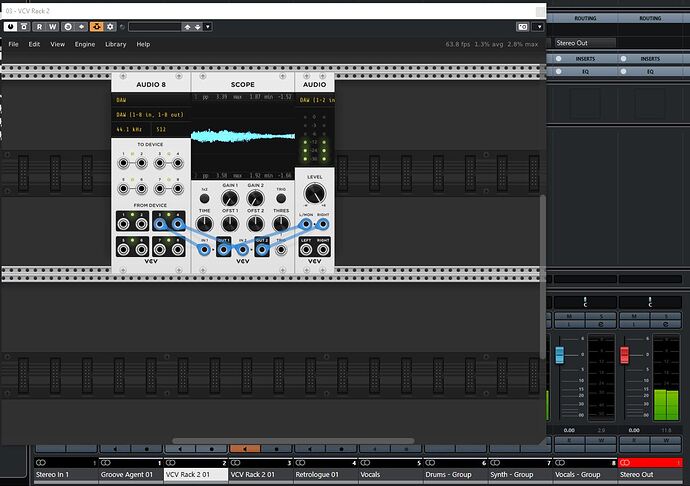Click the Scope OUT 1 jack
The width and height of the screenshot is (690, 486).
coord(224,250)
